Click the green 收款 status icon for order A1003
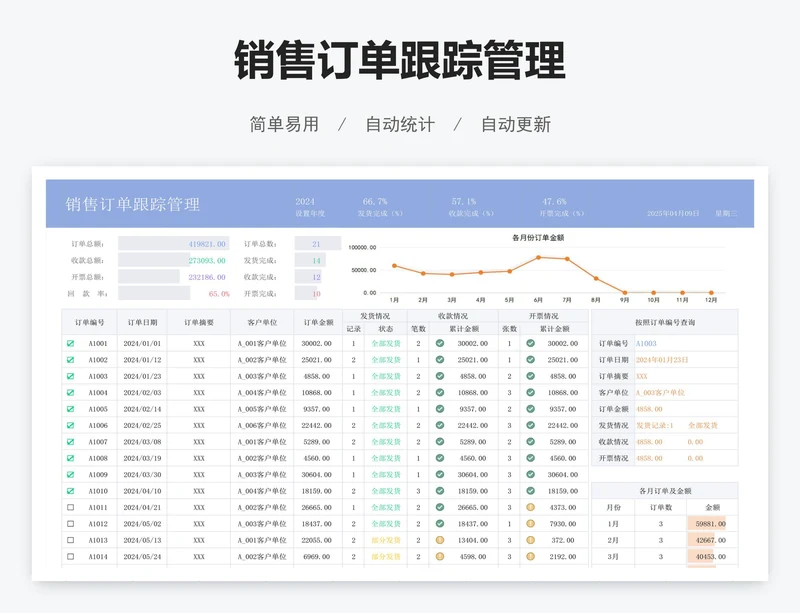Image resolution: width=800 pixels, height=613 pixels. [x=440, y=376]
